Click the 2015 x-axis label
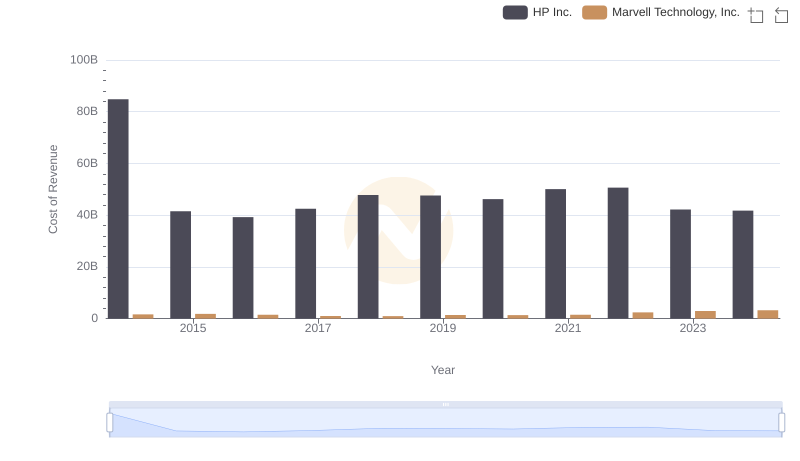 [x=193, y=328]
